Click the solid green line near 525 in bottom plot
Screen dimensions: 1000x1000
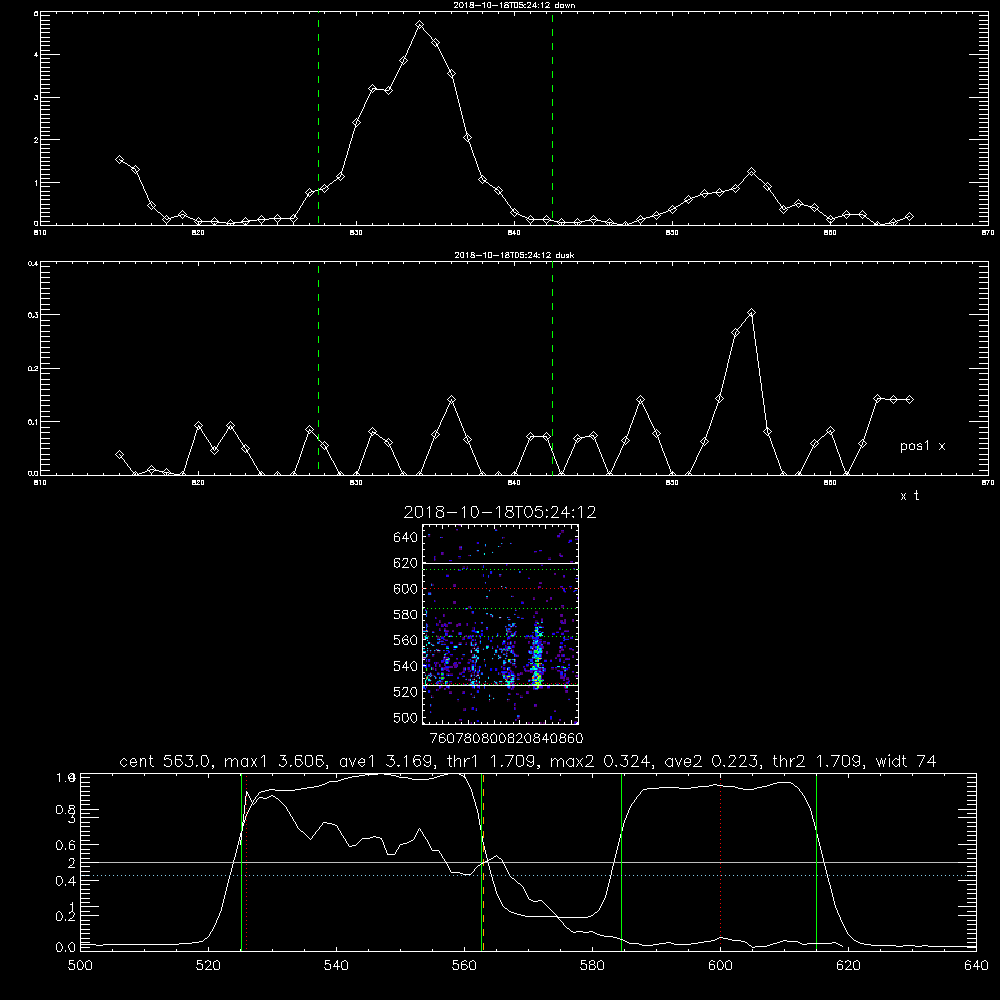pos(241,862)
